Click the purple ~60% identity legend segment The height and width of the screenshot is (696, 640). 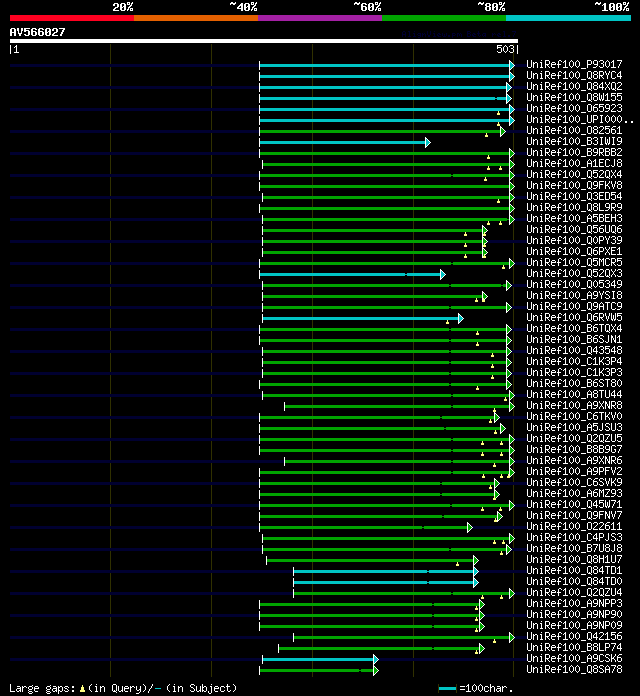click(x=320, y=18)
